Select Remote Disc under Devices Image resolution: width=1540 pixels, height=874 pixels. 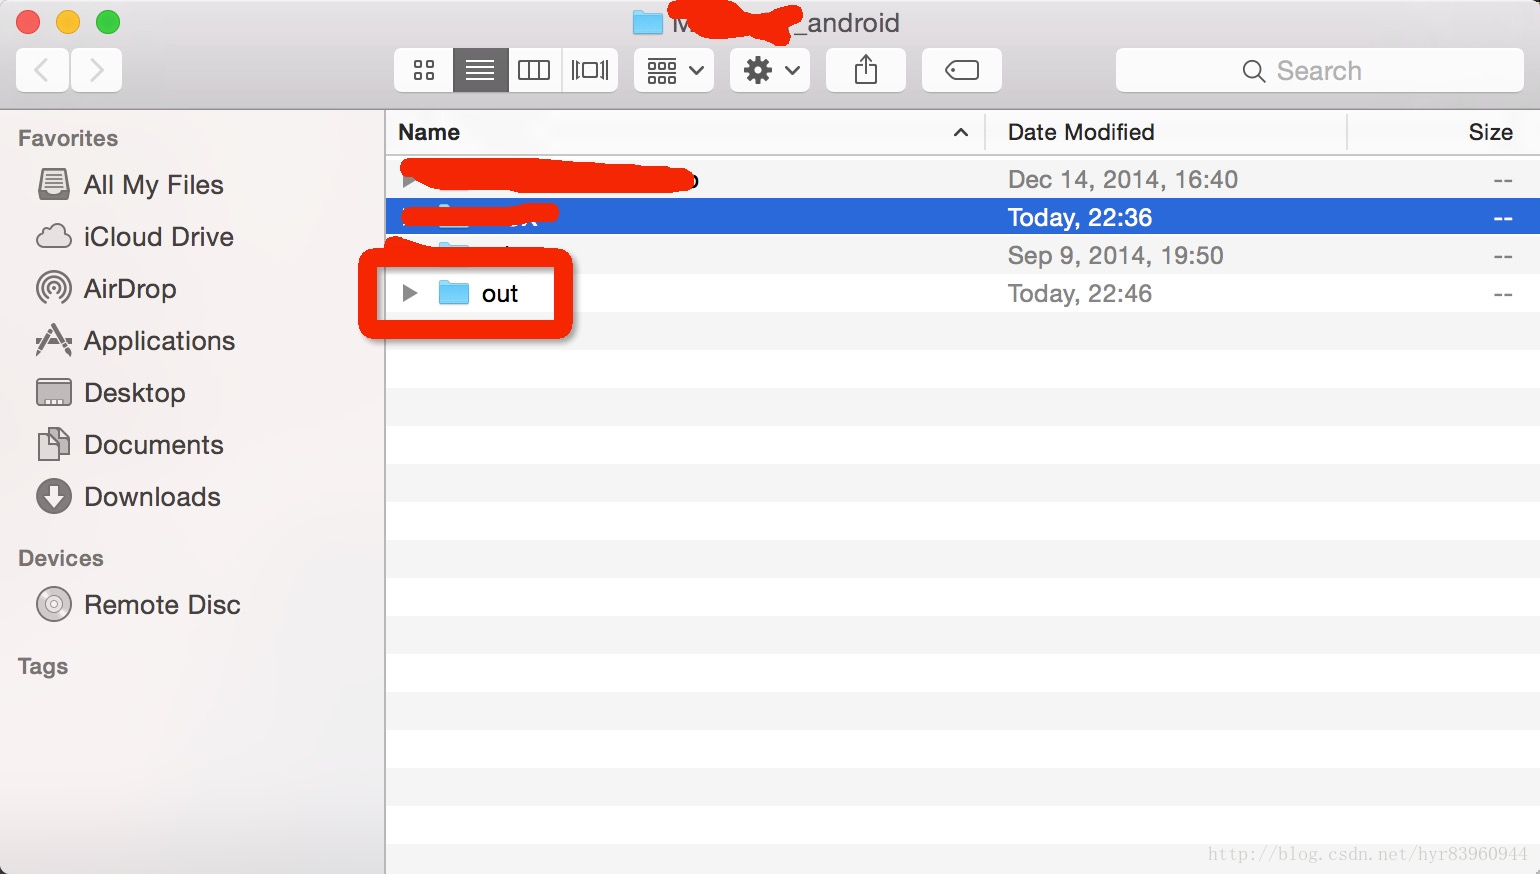coord(162,605)
